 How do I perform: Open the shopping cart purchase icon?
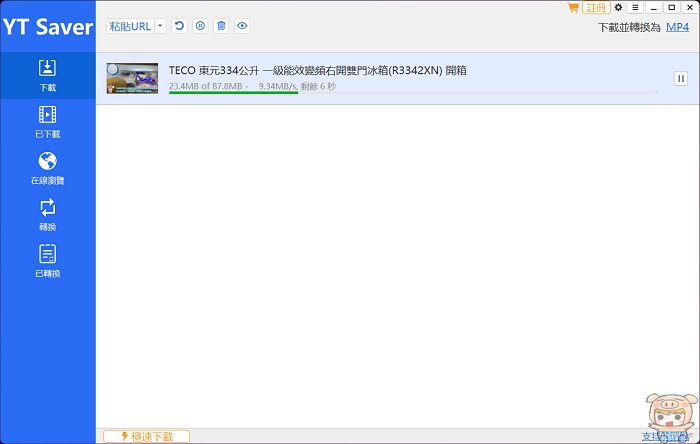(573, 7)
